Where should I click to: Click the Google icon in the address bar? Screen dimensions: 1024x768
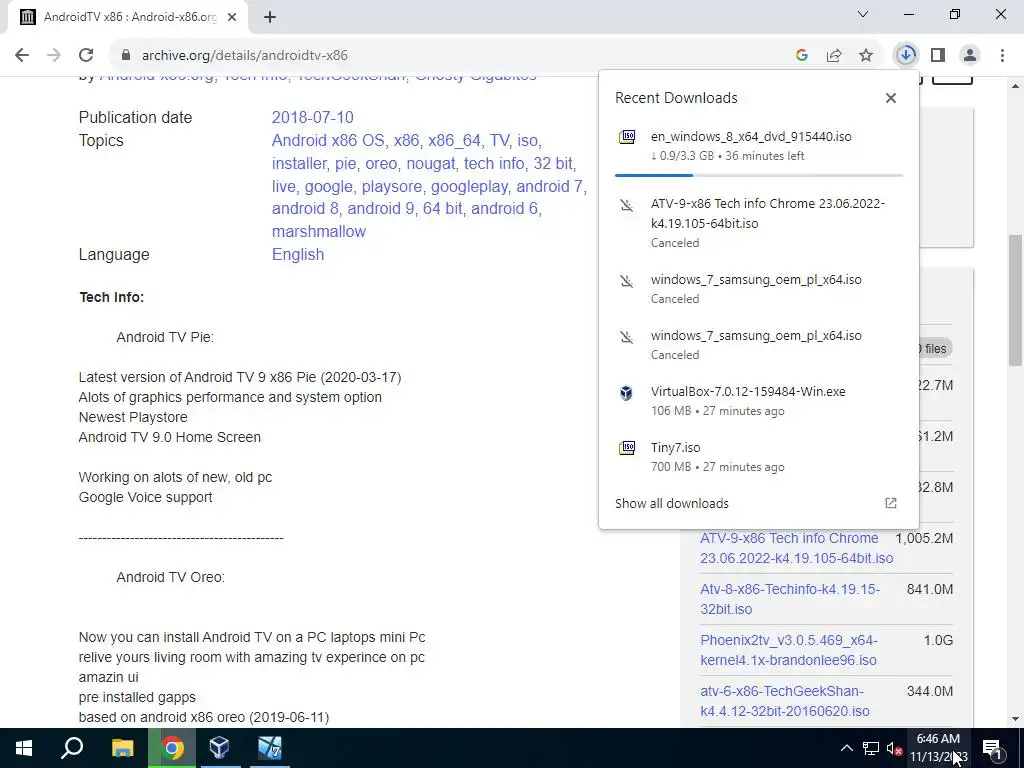pos(802,56)
